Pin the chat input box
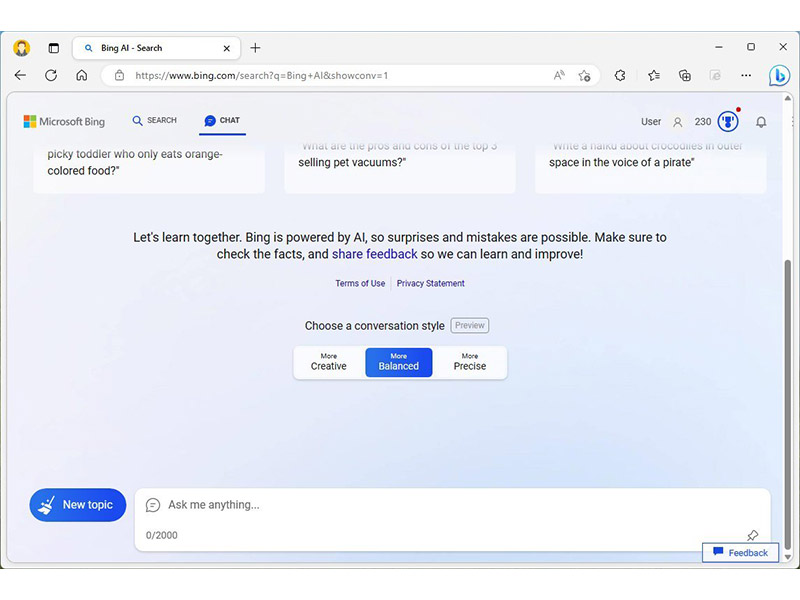Screen dimensions: 800x600 tap(753, 535)
